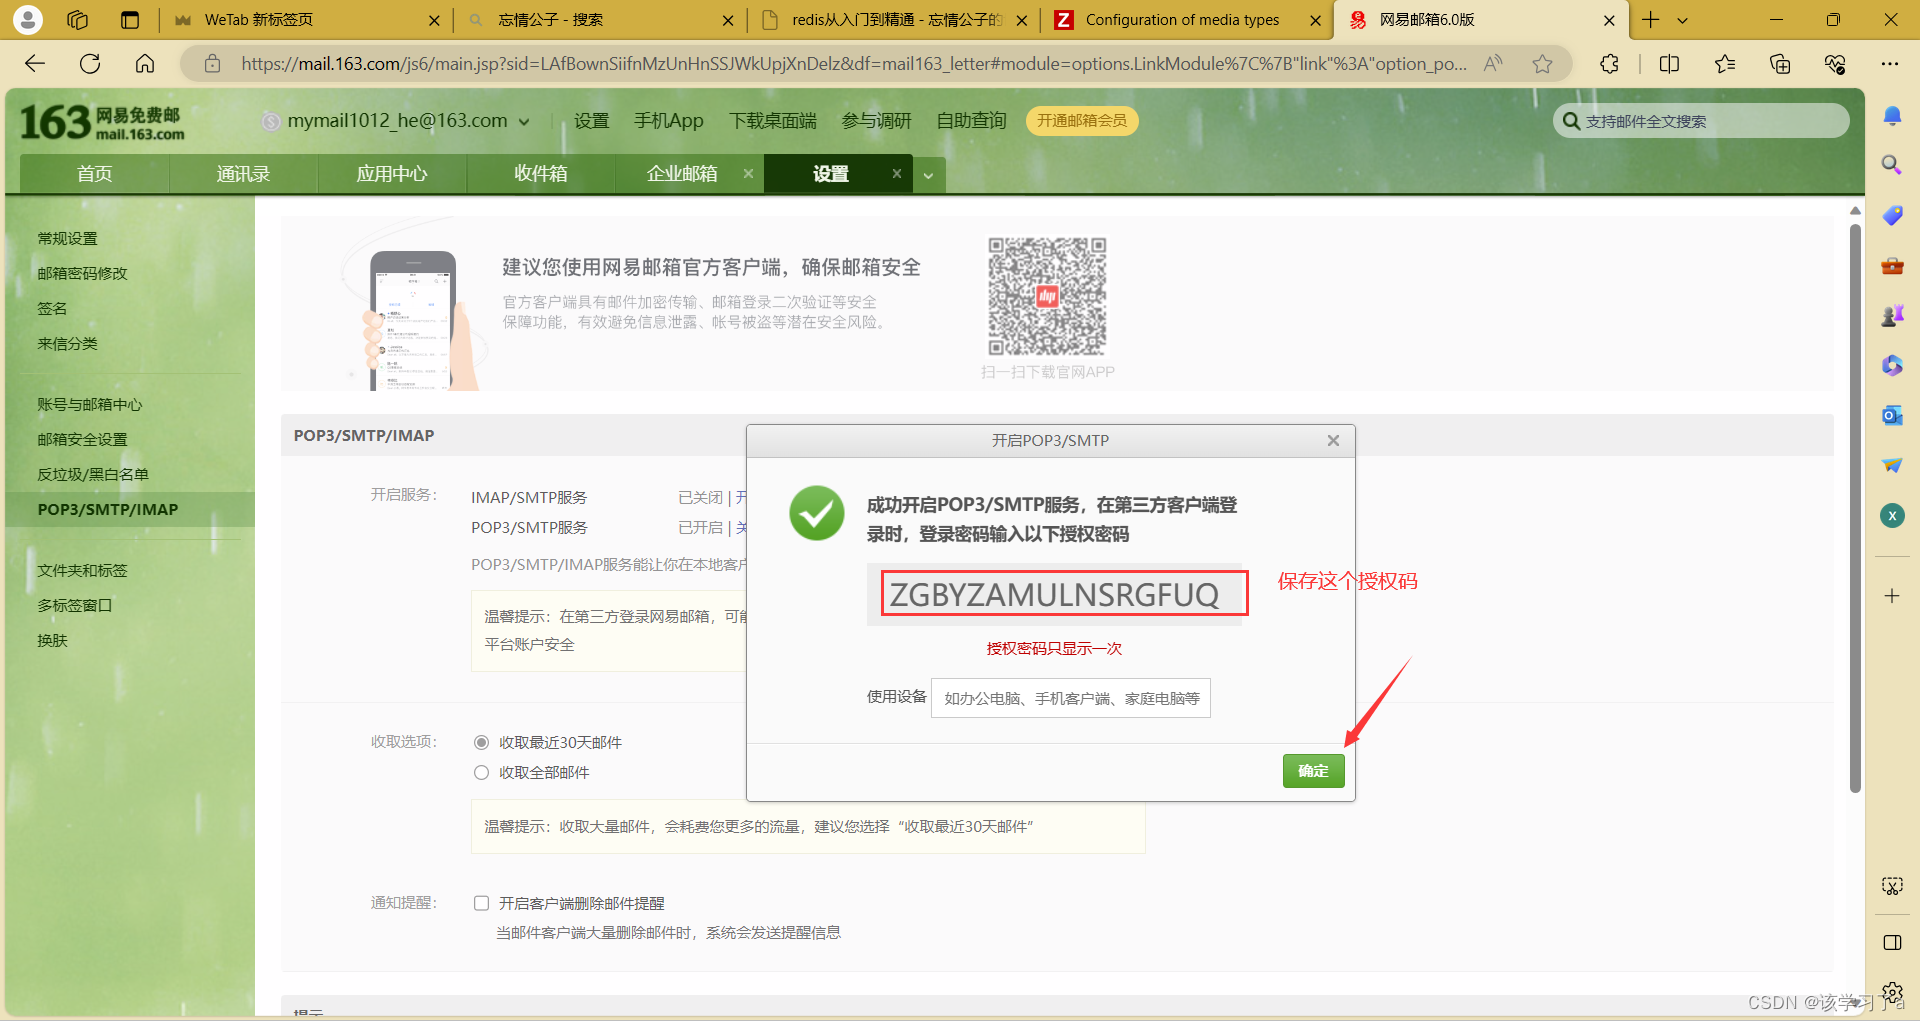Screen dimensions: 1920x1021
Task: Open the browser tab search dropdown arrow
Action: 1683,20
